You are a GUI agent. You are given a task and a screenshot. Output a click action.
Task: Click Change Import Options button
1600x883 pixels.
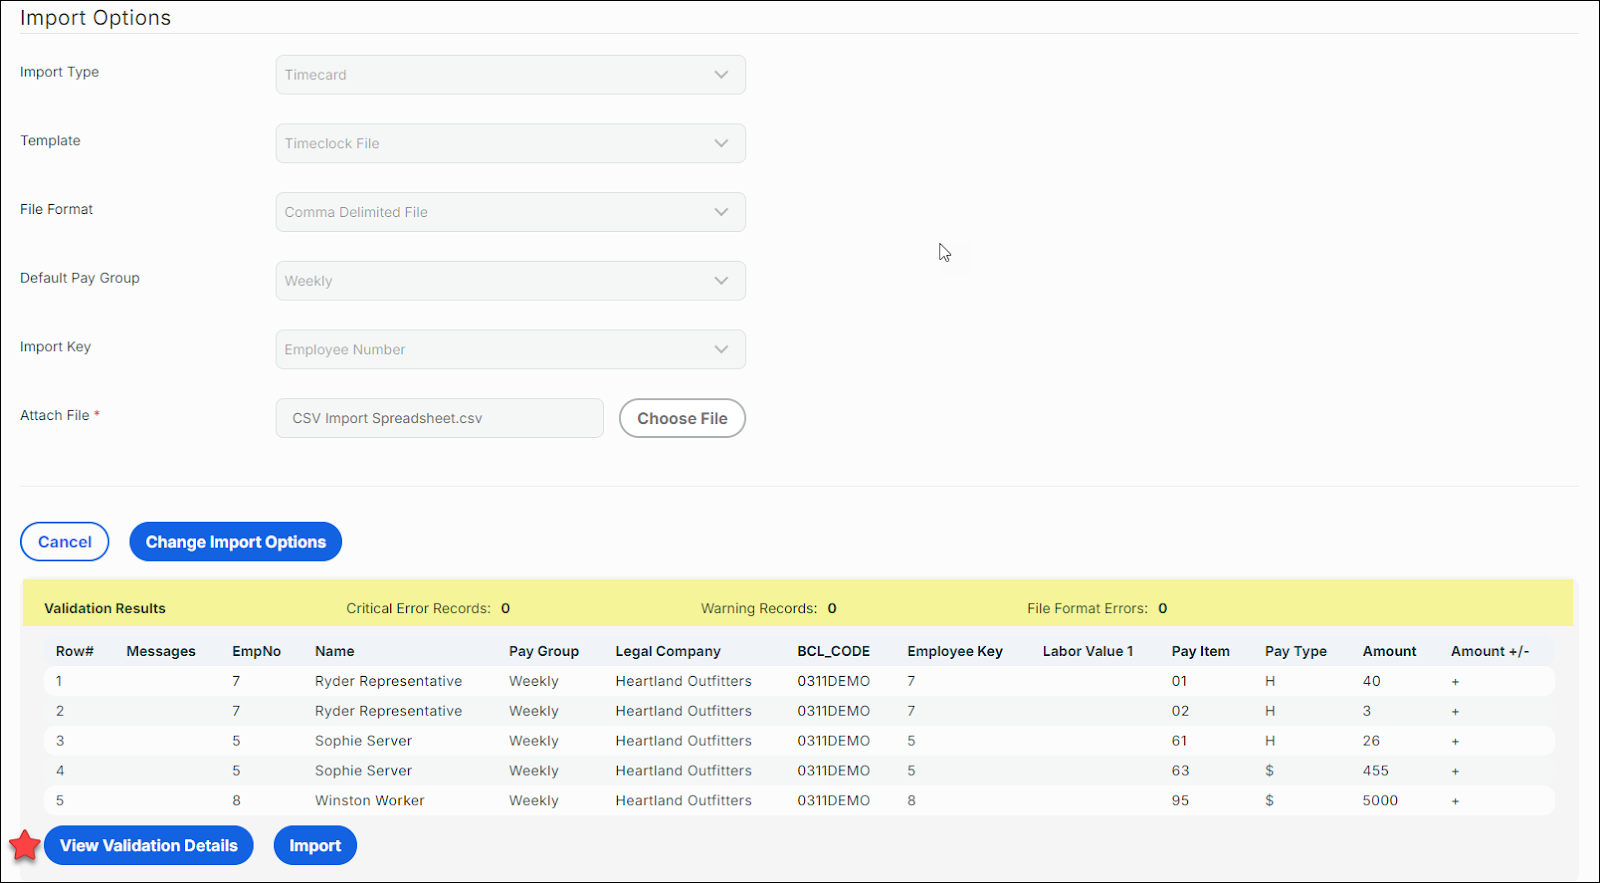235,542
